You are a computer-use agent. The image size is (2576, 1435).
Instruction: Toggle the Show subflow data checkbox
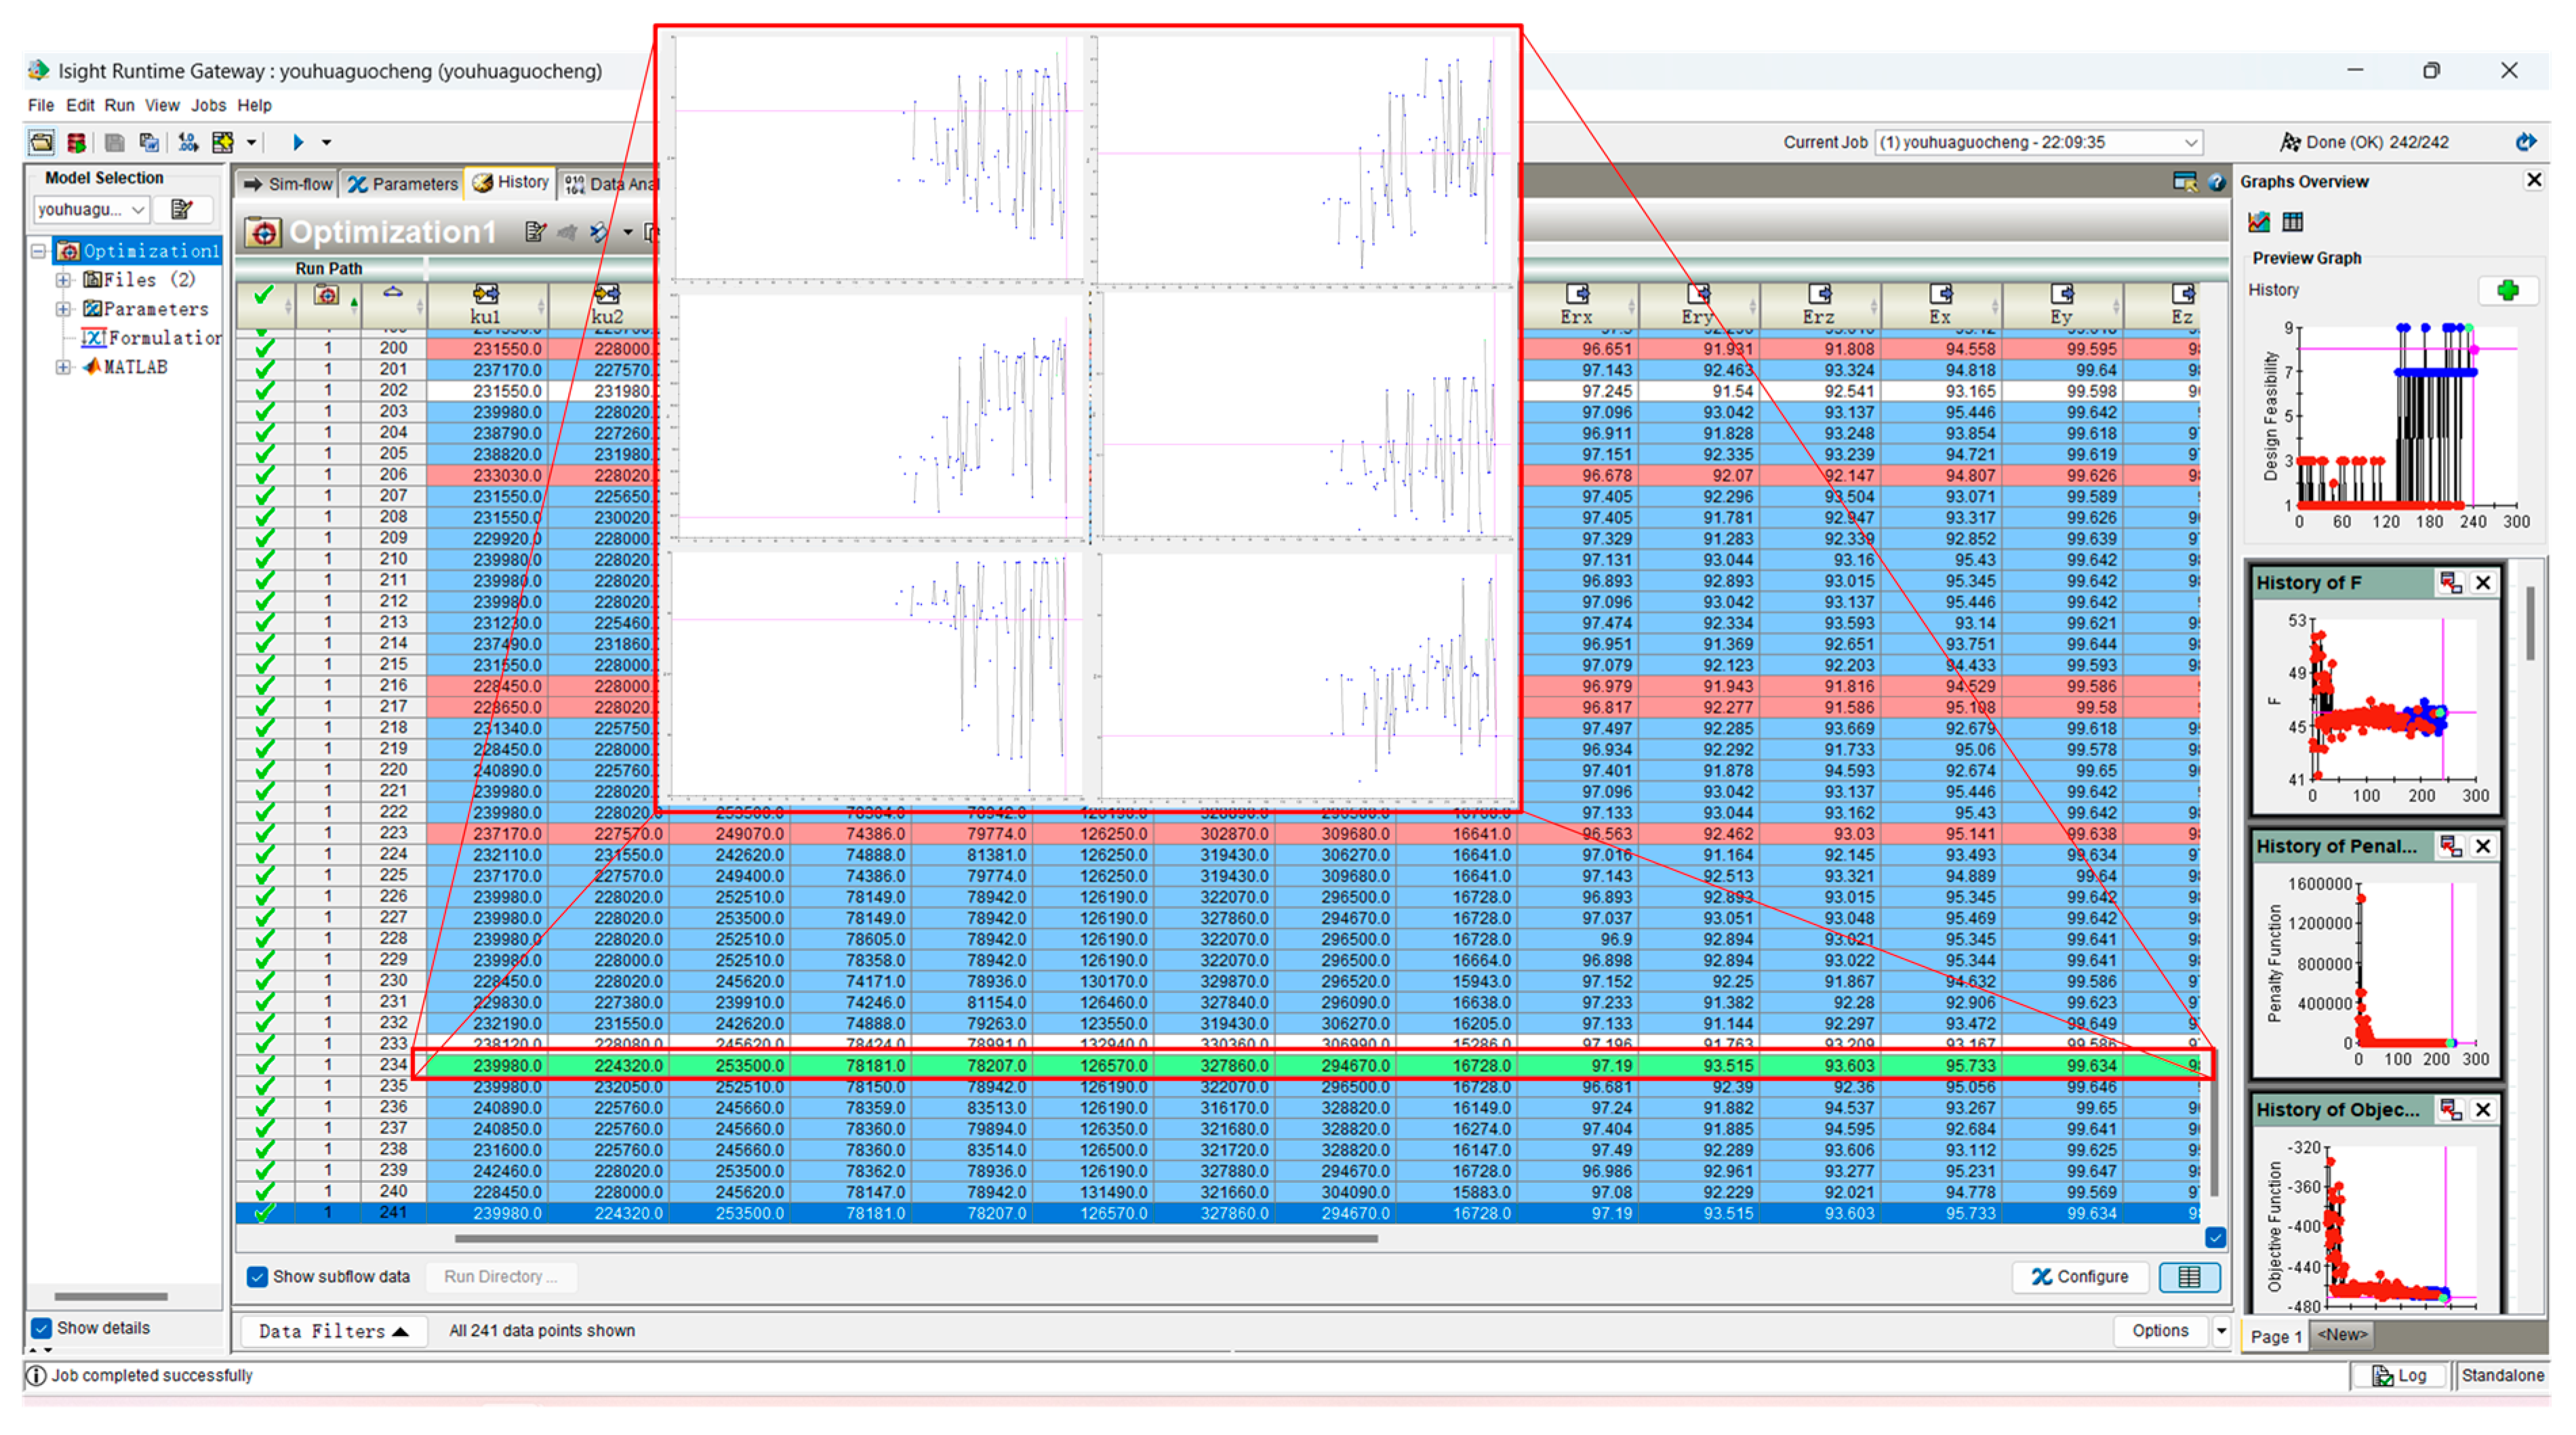pyautogui.click(x=258, y=1277)
